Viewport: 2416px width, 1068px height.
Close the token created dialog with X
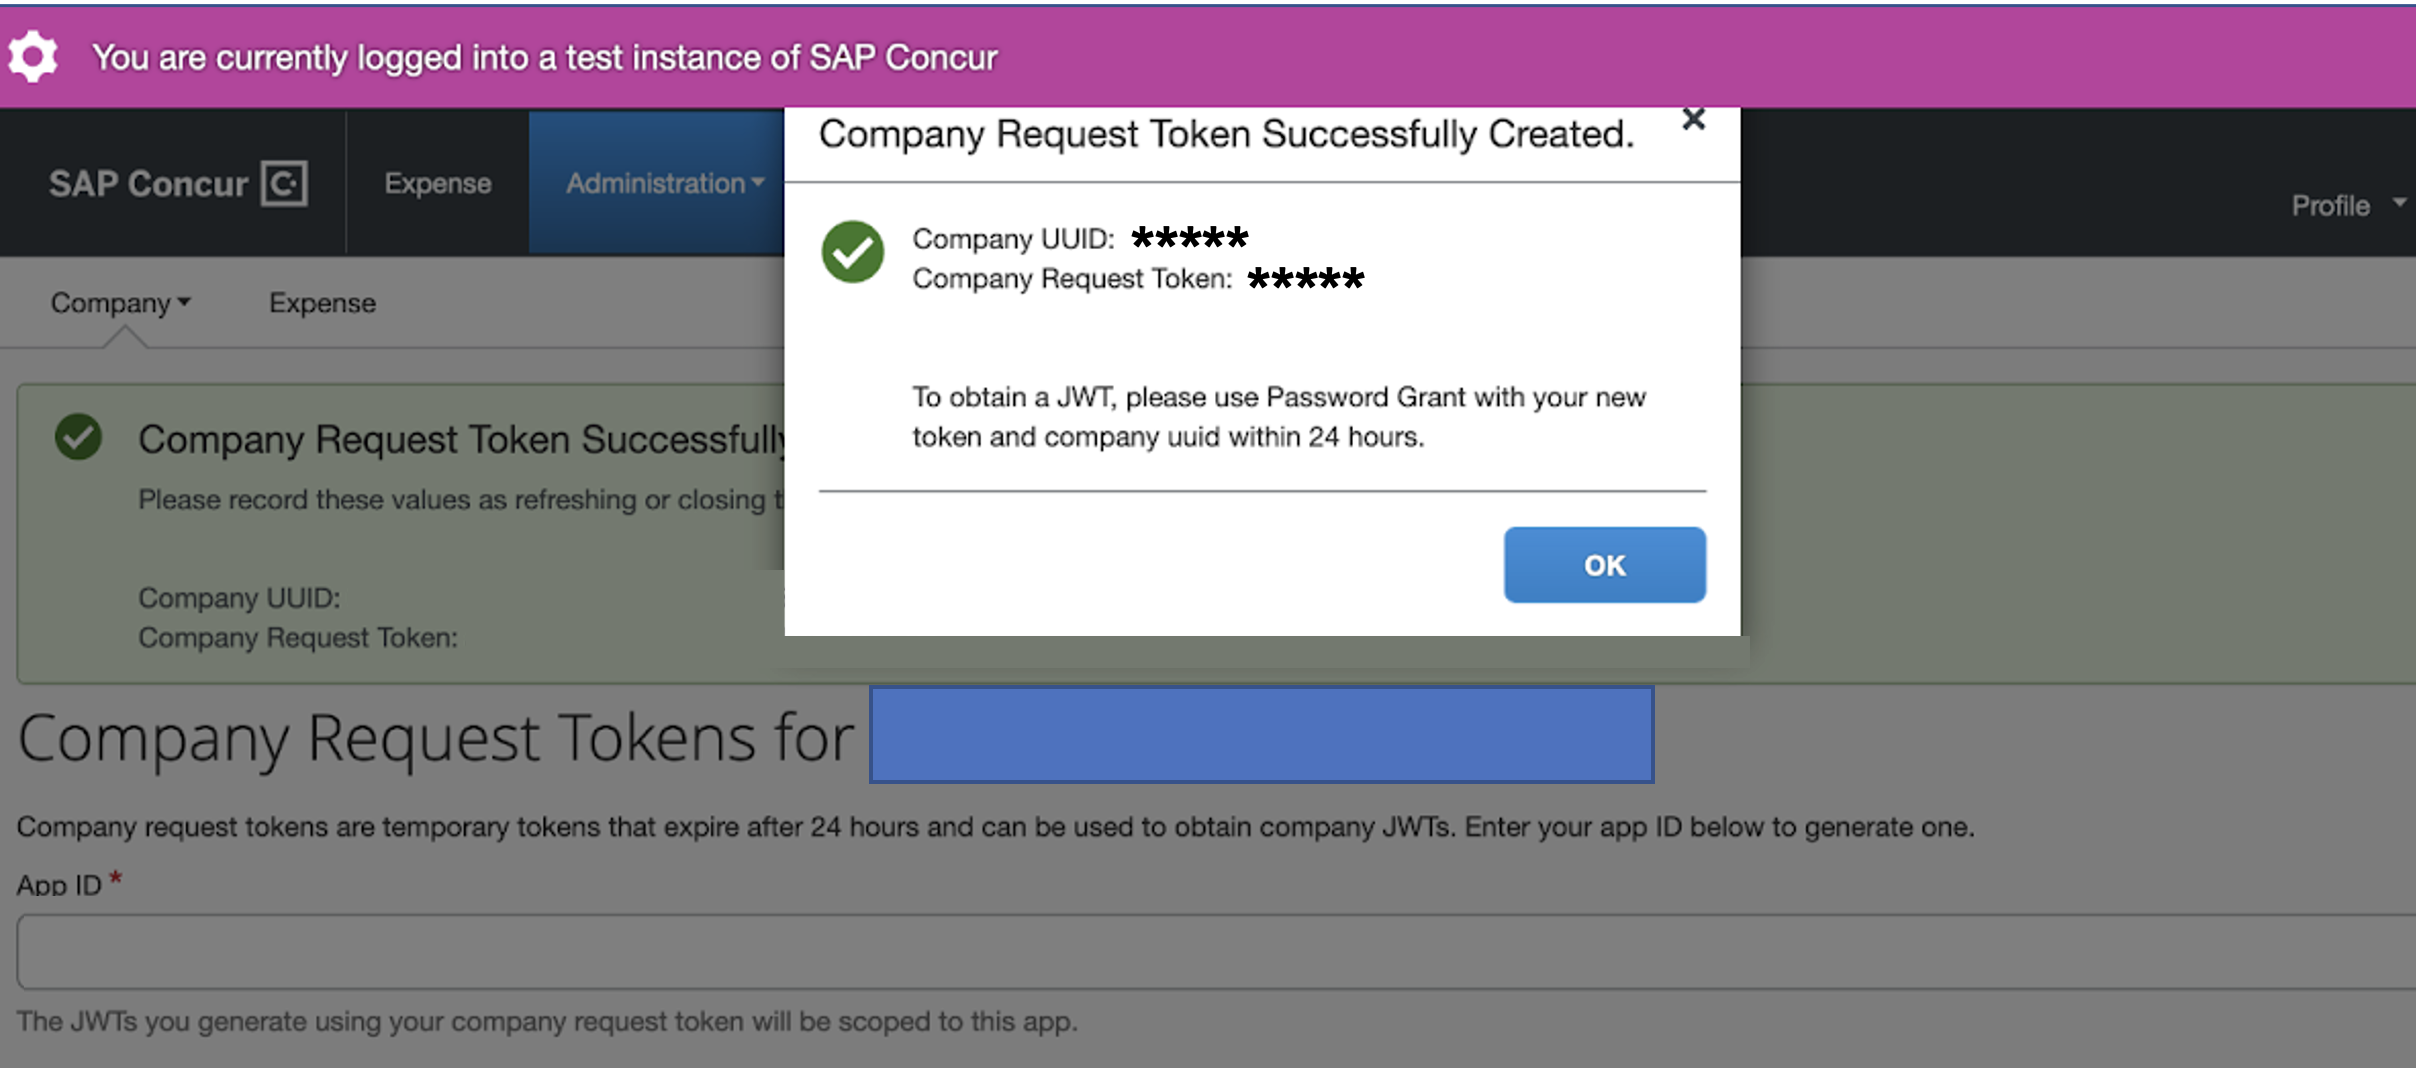point(1693,119)
